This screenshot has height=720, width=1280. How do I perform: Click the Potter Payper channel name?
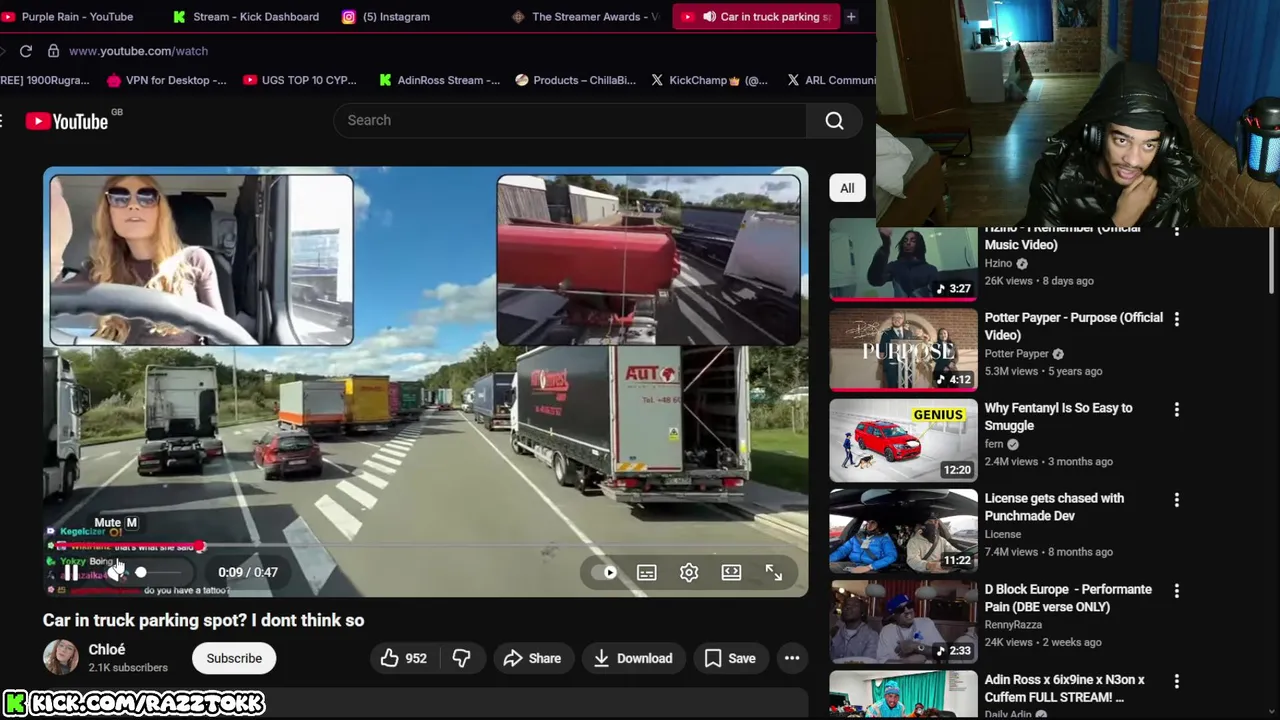pyautogui.click(x=1016, y=354)
